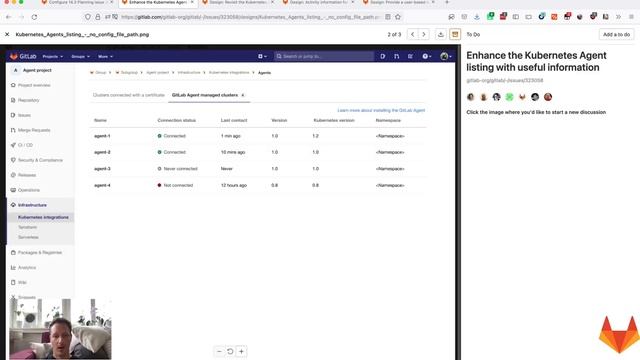Switch to Configure 14.3 Planning issue tab

[76, 2]
